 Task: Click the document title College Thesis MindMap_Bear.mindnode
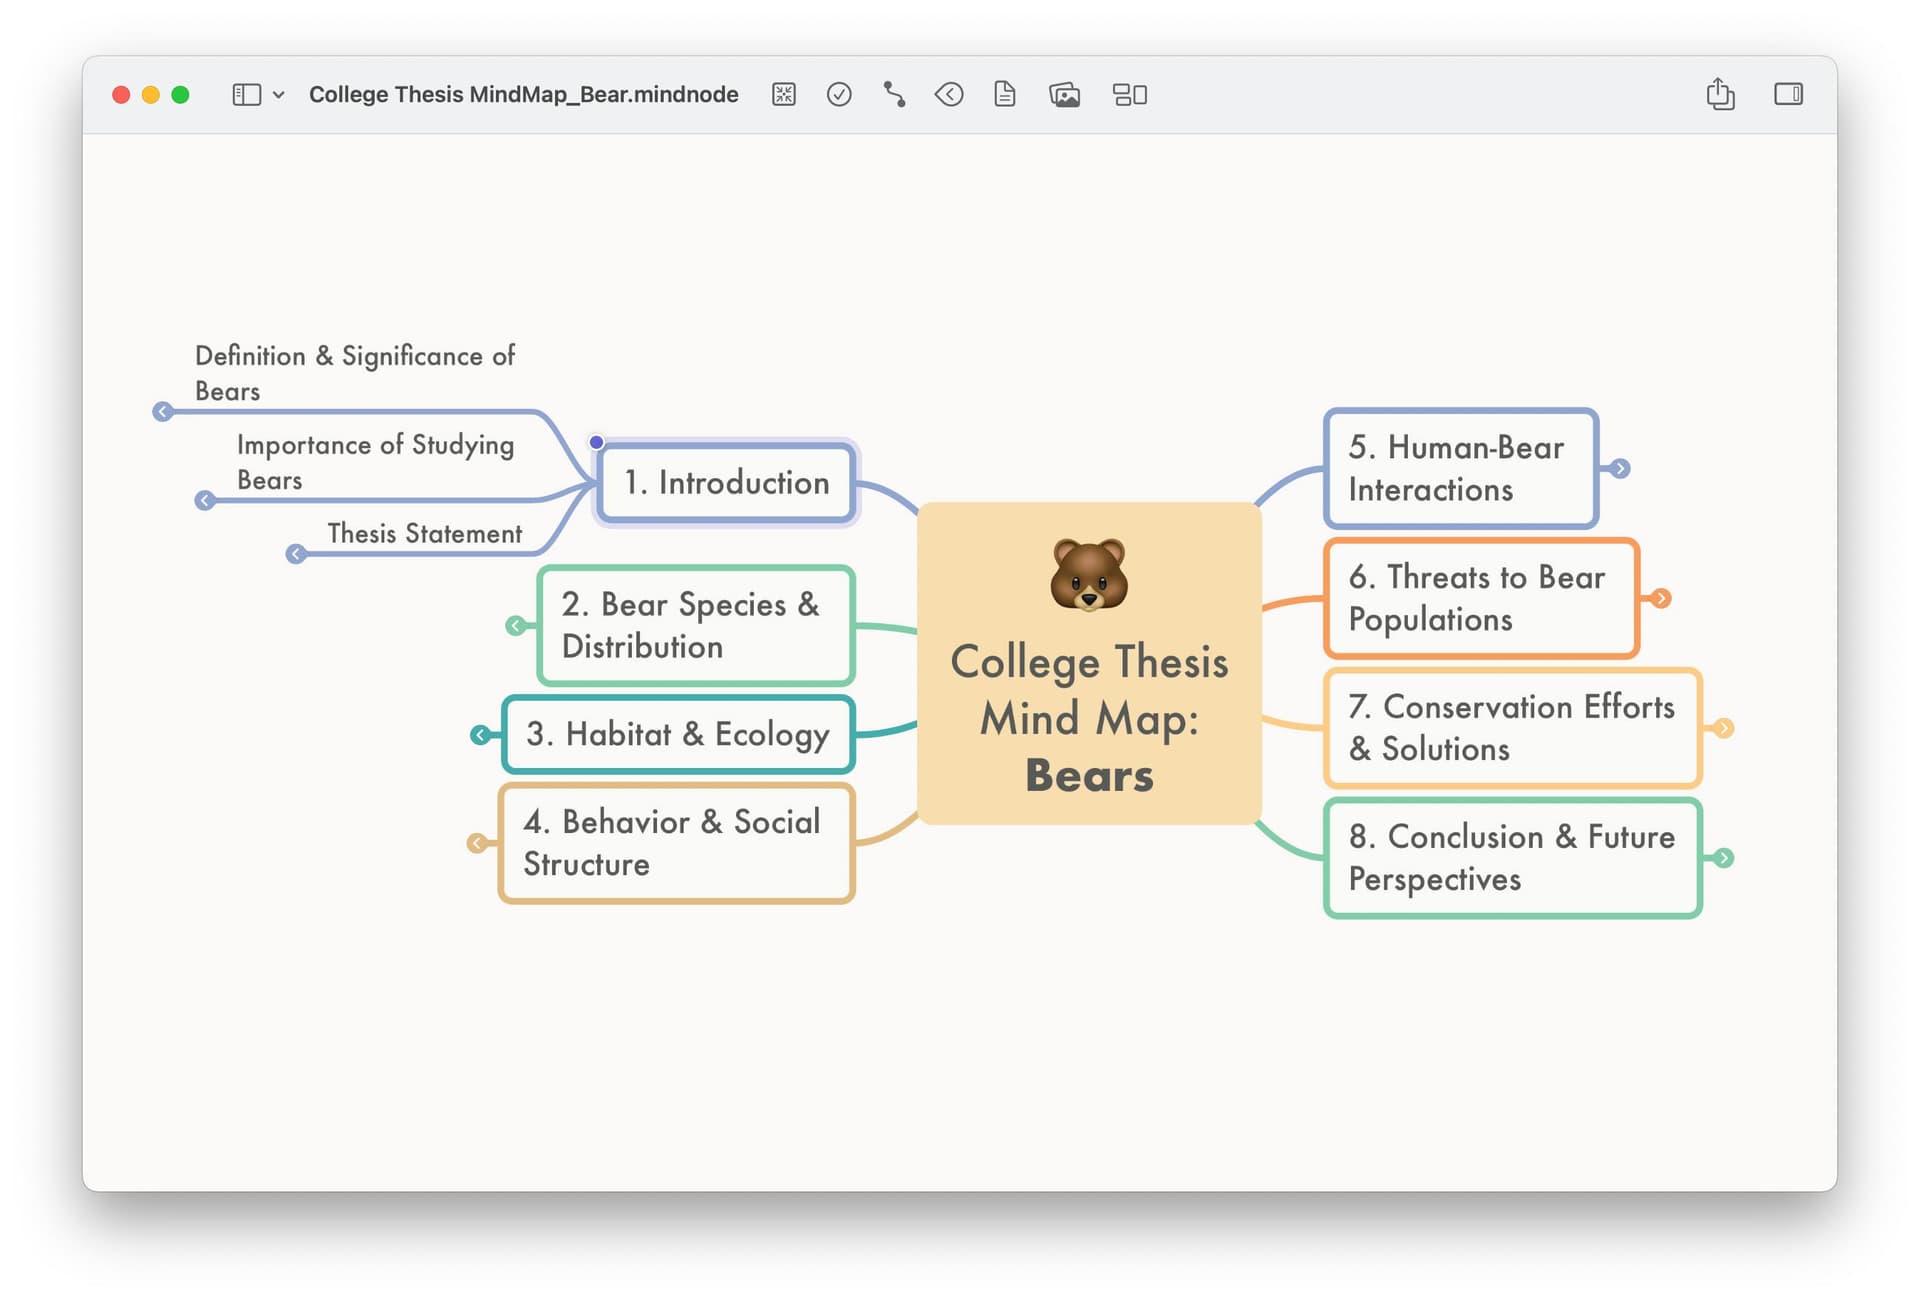[524, 94]
